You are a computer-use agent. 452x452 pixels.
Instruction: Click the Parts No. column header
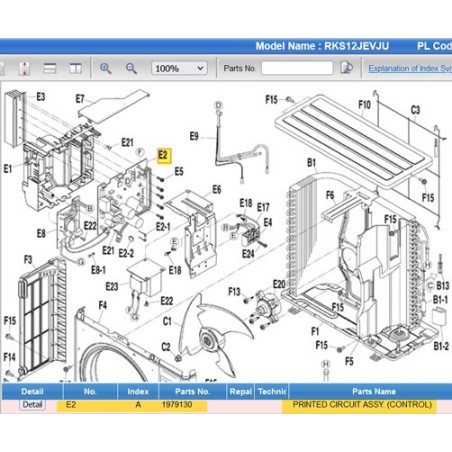point(193,391)
